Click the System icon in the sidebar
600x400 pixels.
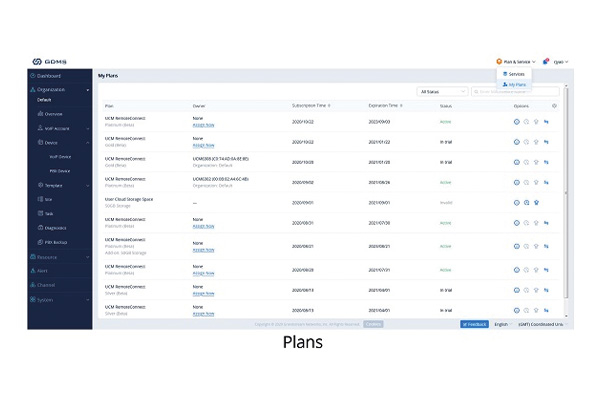(x=33, y=299)
